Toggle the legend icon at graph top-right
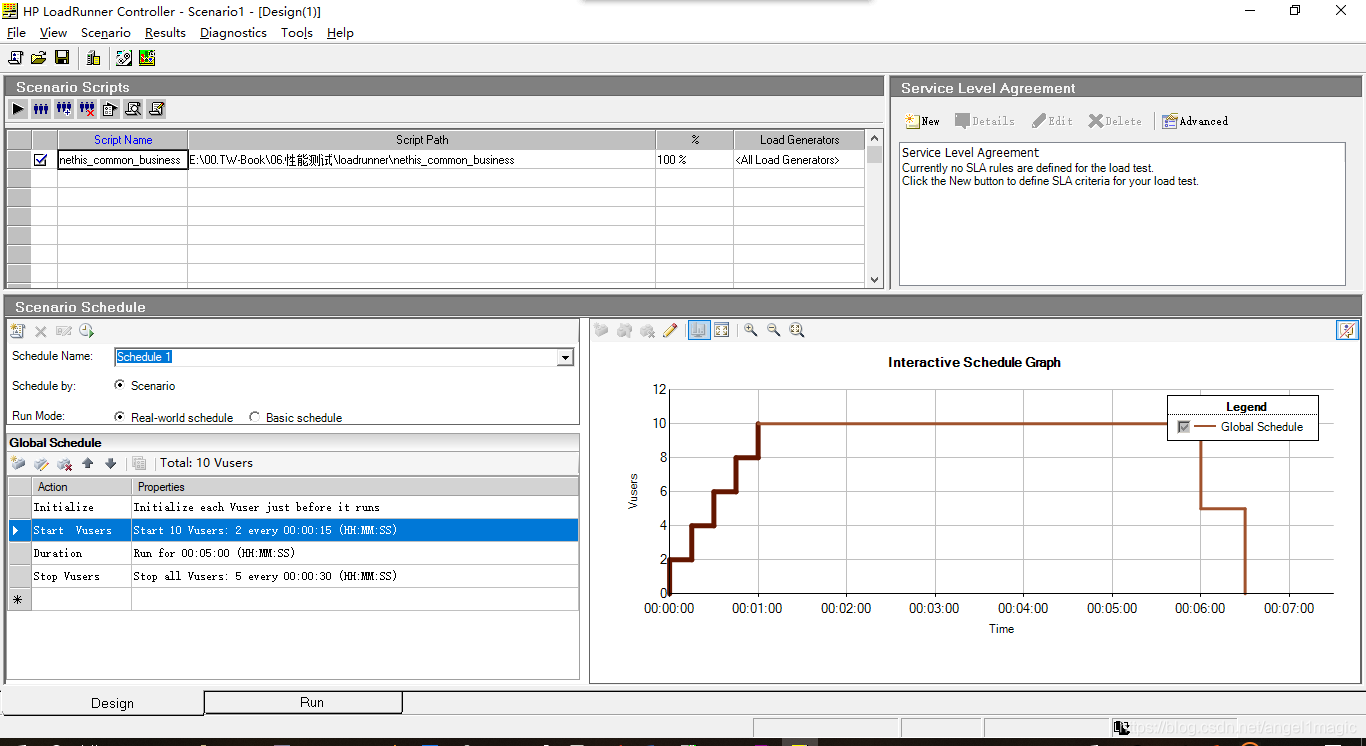The width and height of the screenshot is (1366, 746). (x=1347, y=330)
